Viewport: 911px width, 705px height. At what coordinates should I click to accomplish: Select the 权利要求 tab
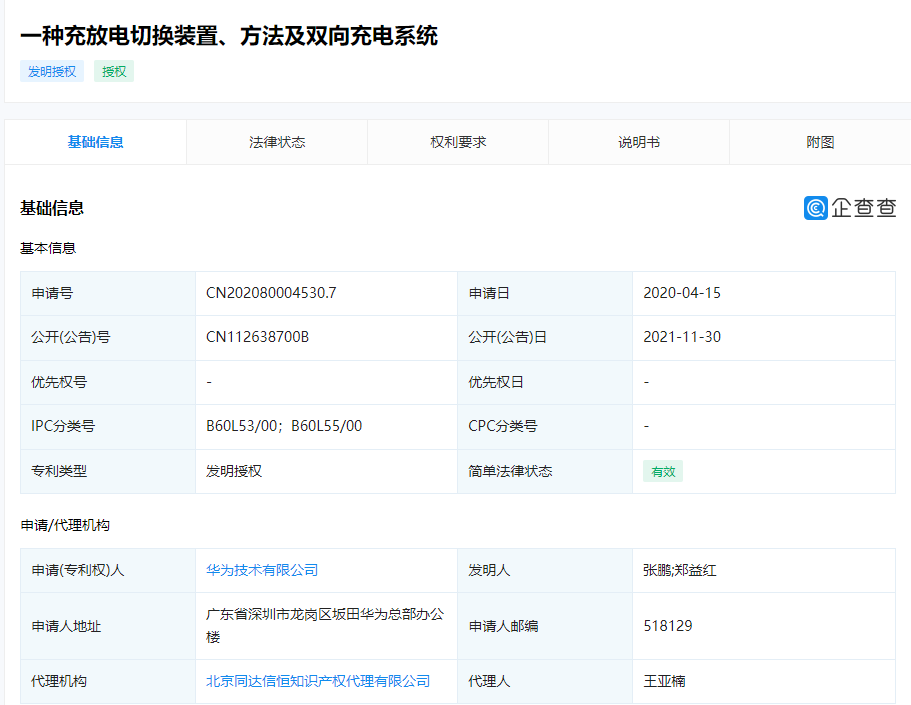[x=458, y=142]
